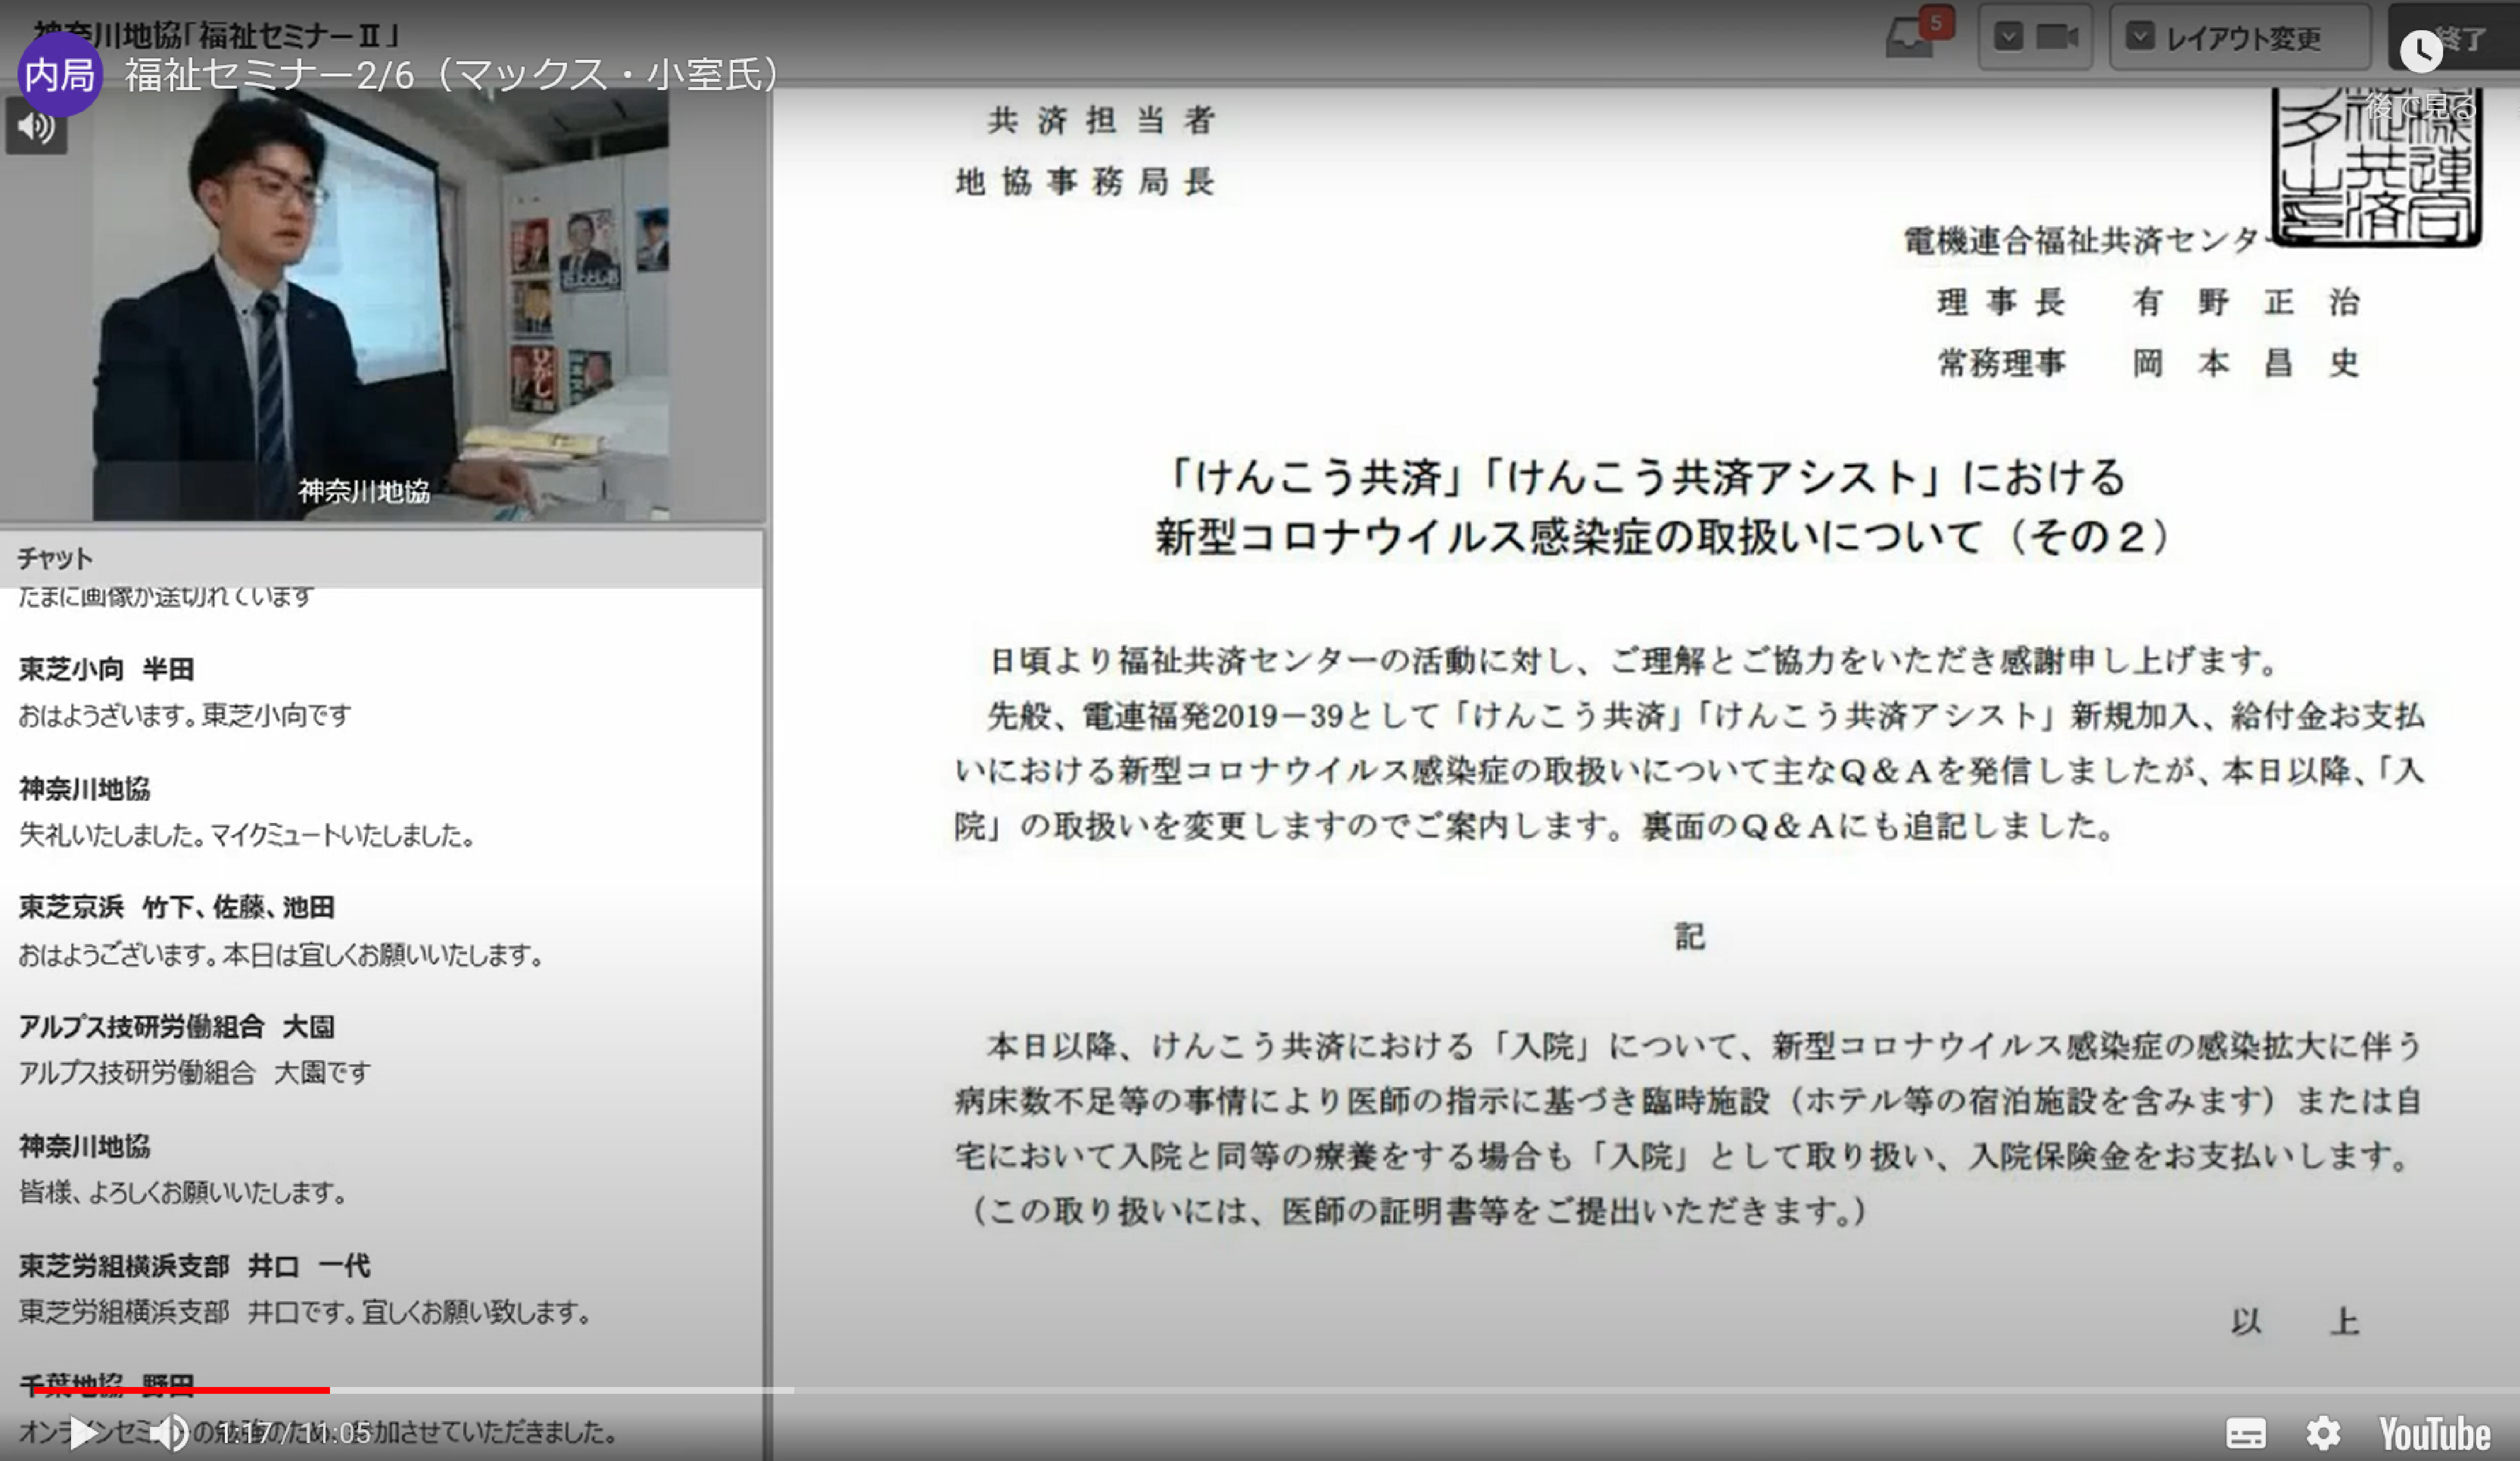Image resolution: width=2520 pixels, height=1461 pixels.
Task: Click message 失礼いたしました。マイクミュートいたしました。
Action: pyautogui.click(x=247, y=835)
